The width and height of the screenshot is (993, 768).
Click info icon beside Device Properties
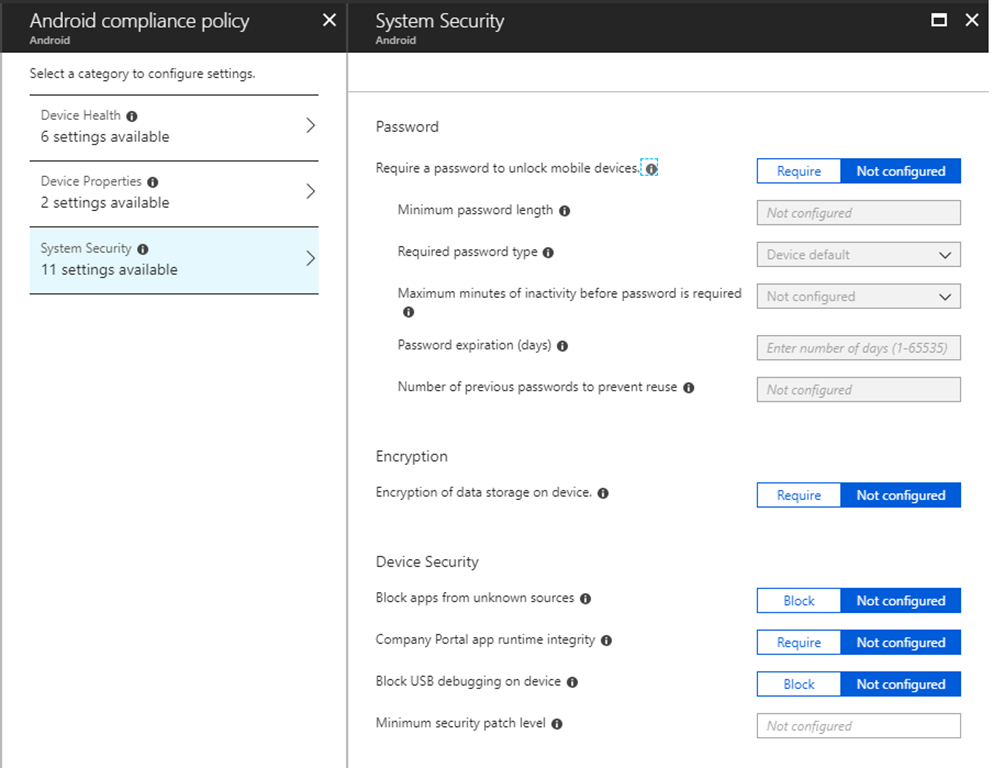[152, 182]
